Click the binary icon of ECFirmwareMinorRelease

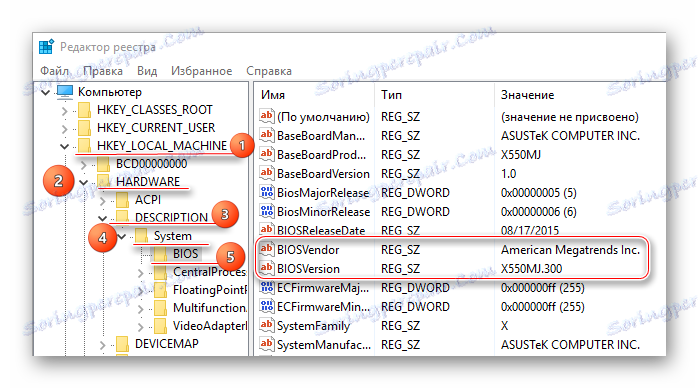pos(267,307)
